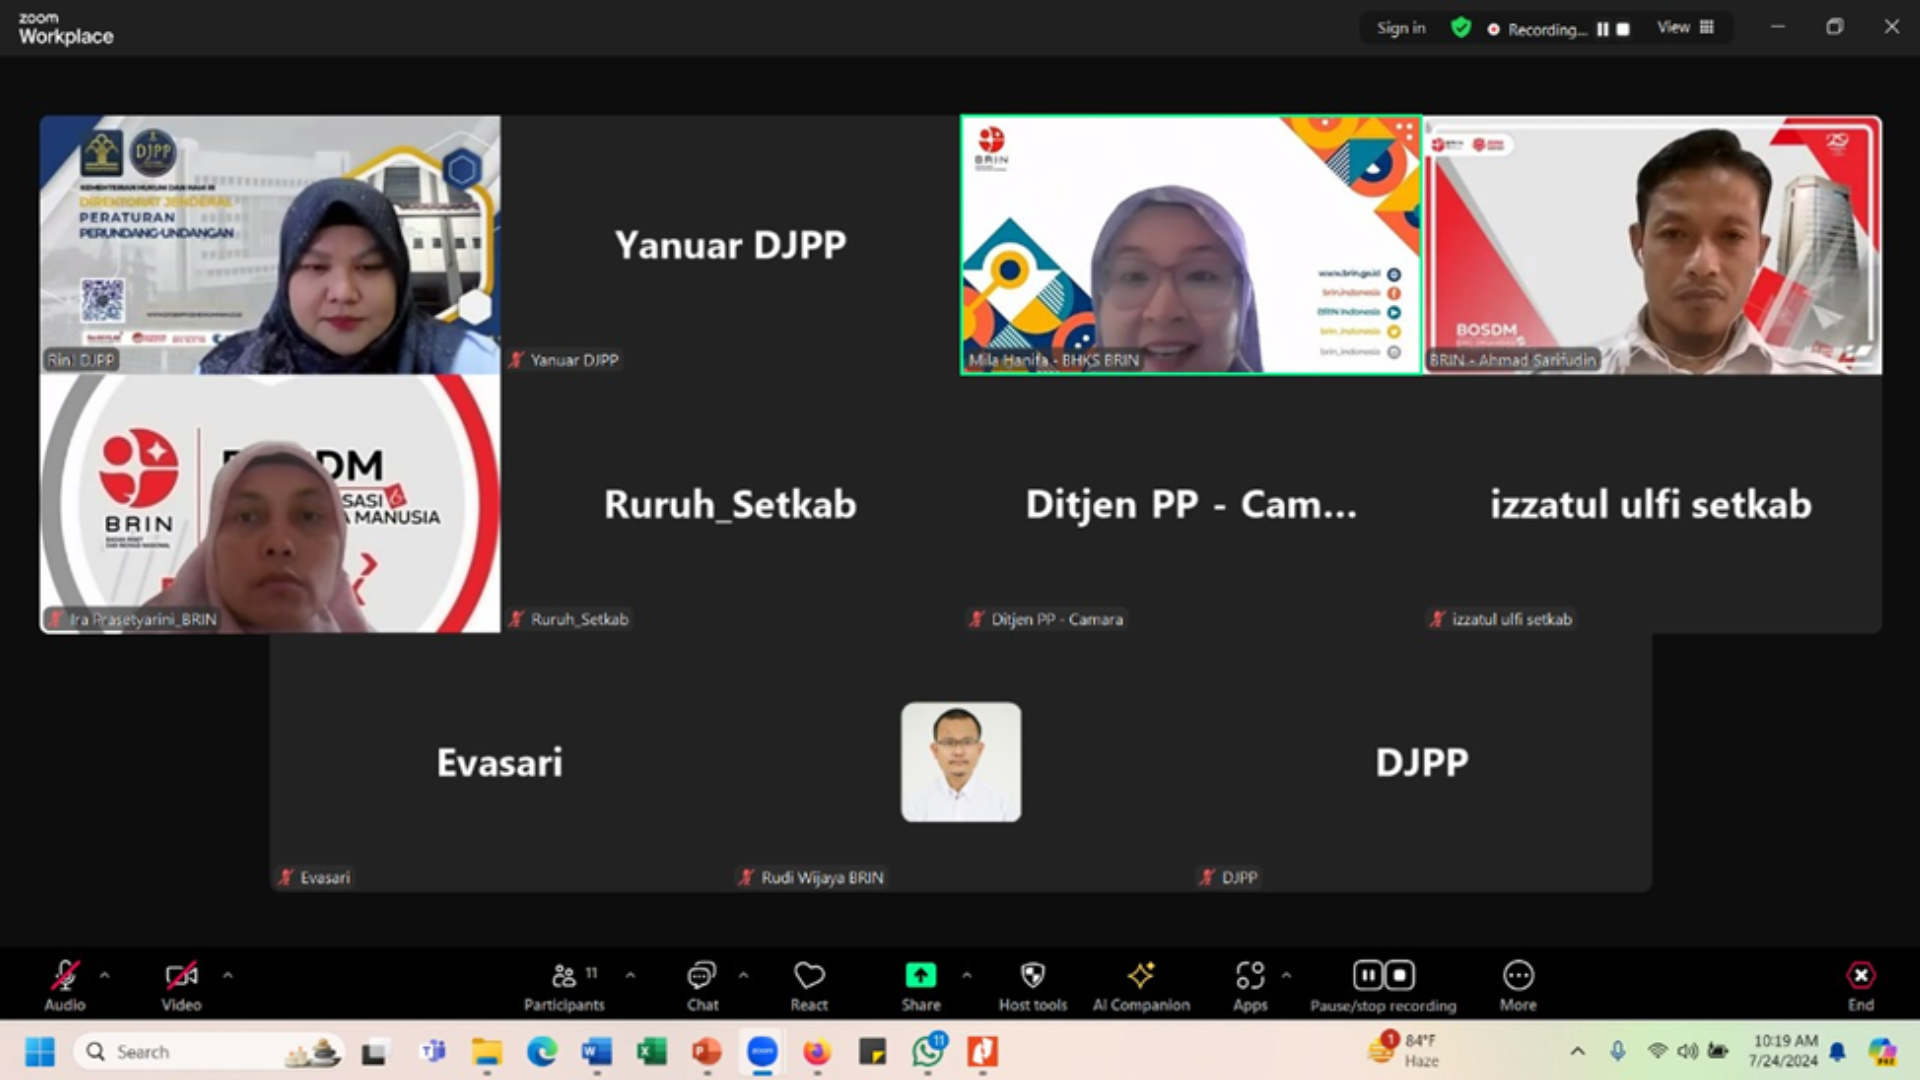
Task: Click Rudi Wijaya BRIN profile photo
Action: point(961,762)
